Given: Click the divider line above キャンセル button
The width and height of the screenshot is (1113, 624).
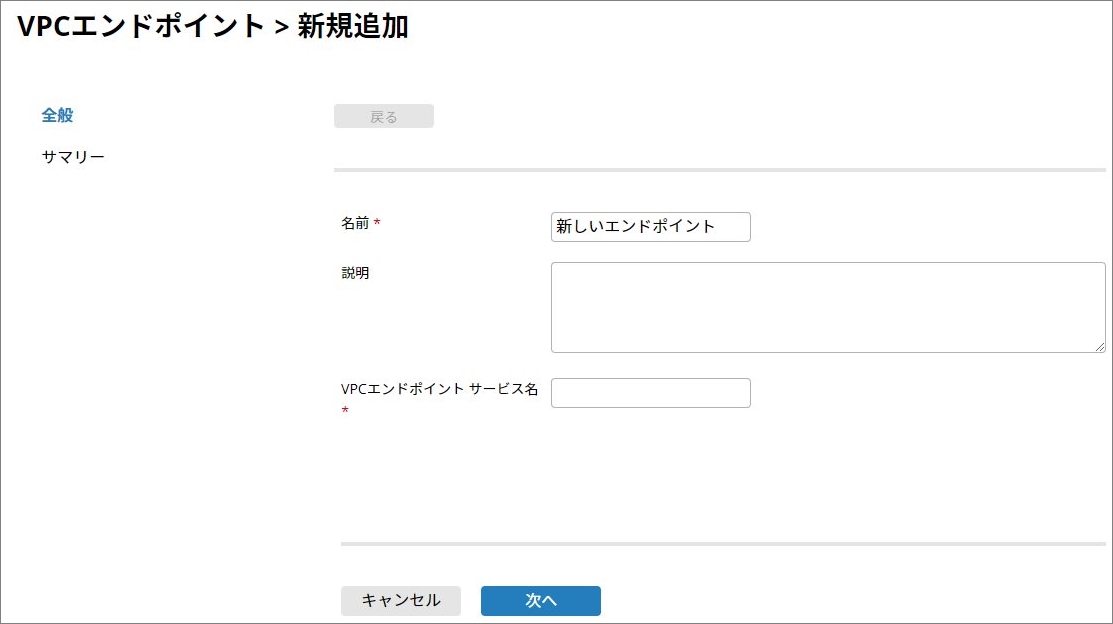Looking at the screenshot, I should [722, 544].
